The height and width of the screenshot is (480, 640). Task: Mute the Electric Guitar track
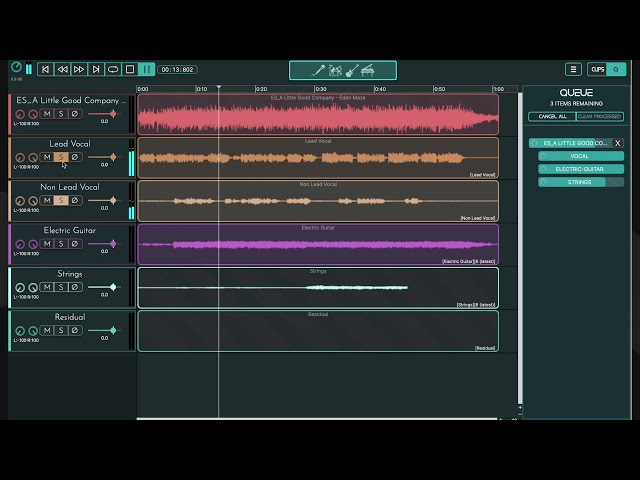click(47, 244)
